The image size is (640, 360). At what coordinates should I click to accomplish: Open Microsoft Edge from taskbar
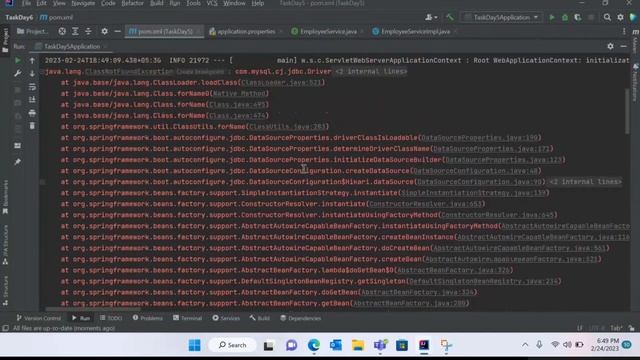coord(313,345)
